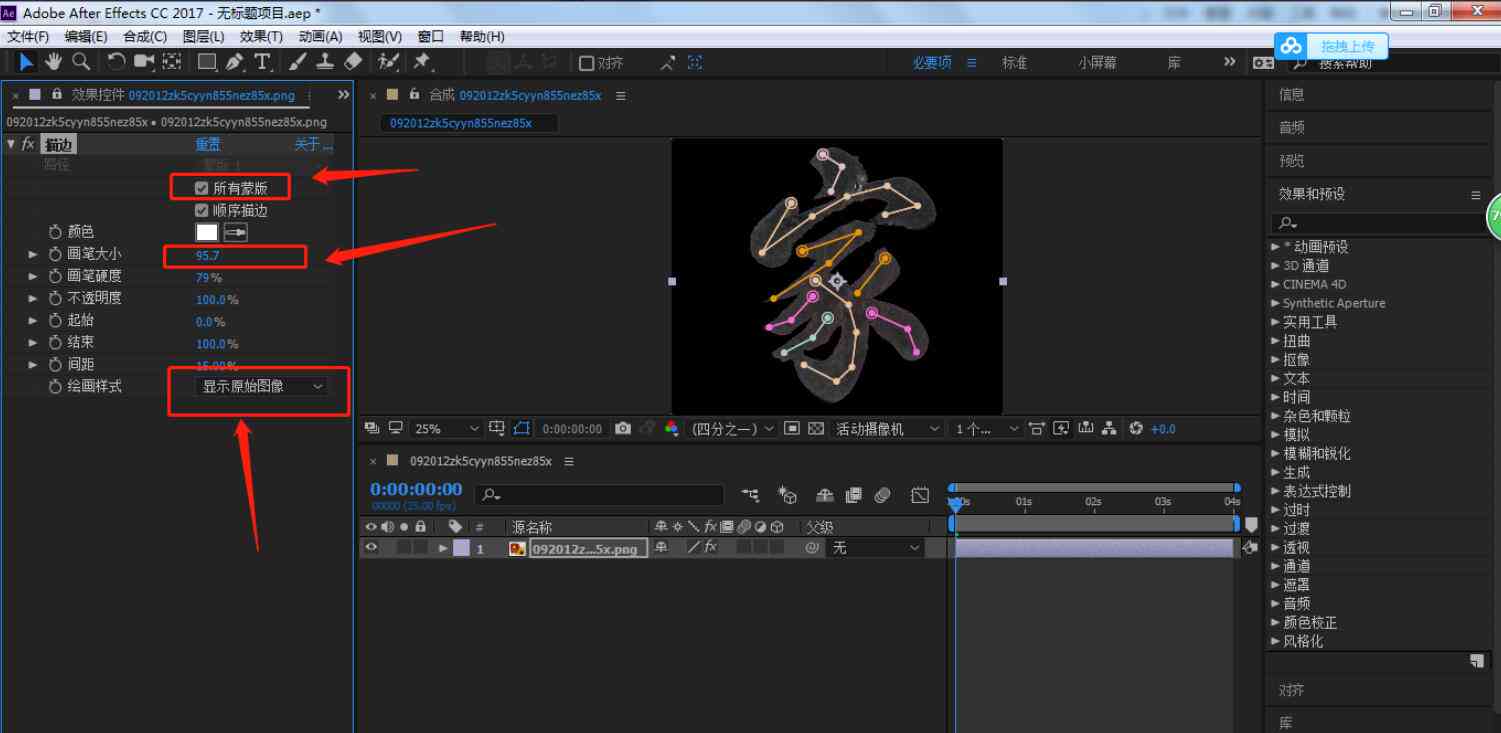Select the Clone Stamp tool

[x=325, y=62]
